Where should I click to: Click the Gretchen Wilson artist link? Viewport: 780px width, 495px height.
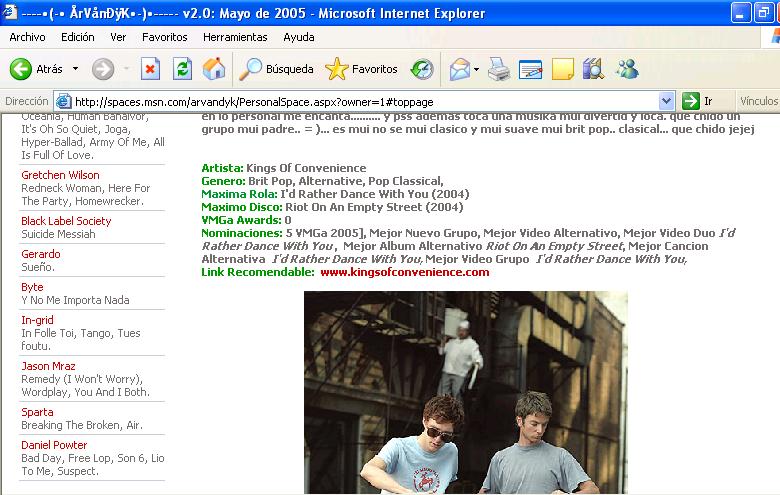tap(60, 175)
